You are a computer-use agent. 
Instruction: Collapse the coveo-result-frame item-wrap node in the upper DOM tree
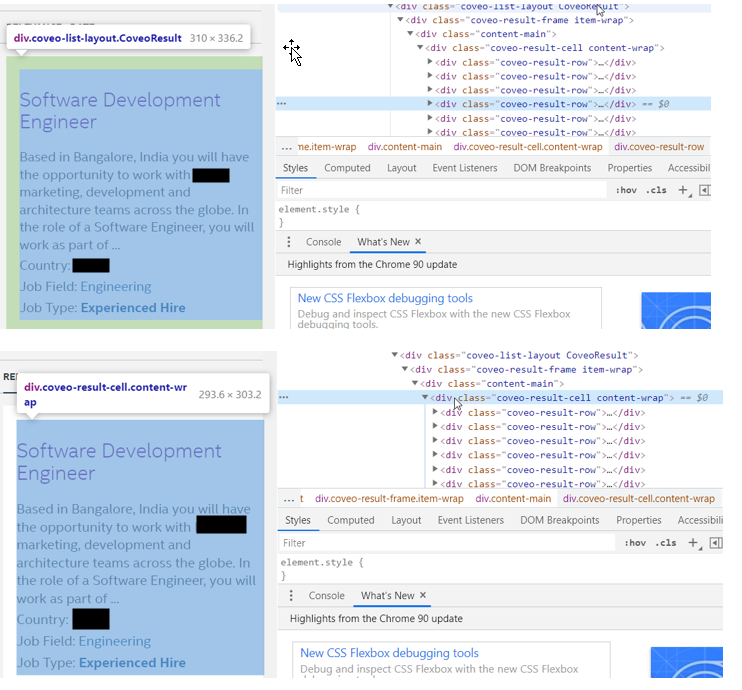(x=401, y=19)
